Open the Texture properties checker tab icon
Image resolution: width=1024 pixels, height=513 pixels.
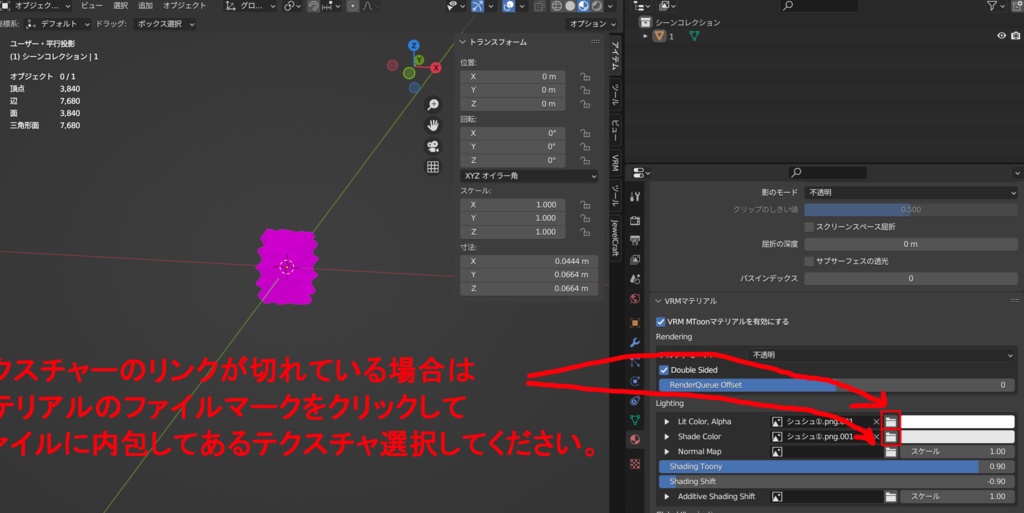click(635, 464)
